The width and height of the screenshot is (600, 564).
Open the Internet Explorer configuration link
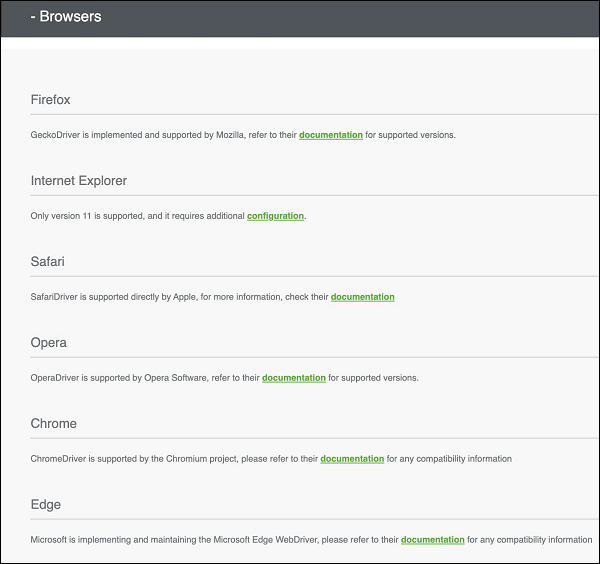[275, 216]
